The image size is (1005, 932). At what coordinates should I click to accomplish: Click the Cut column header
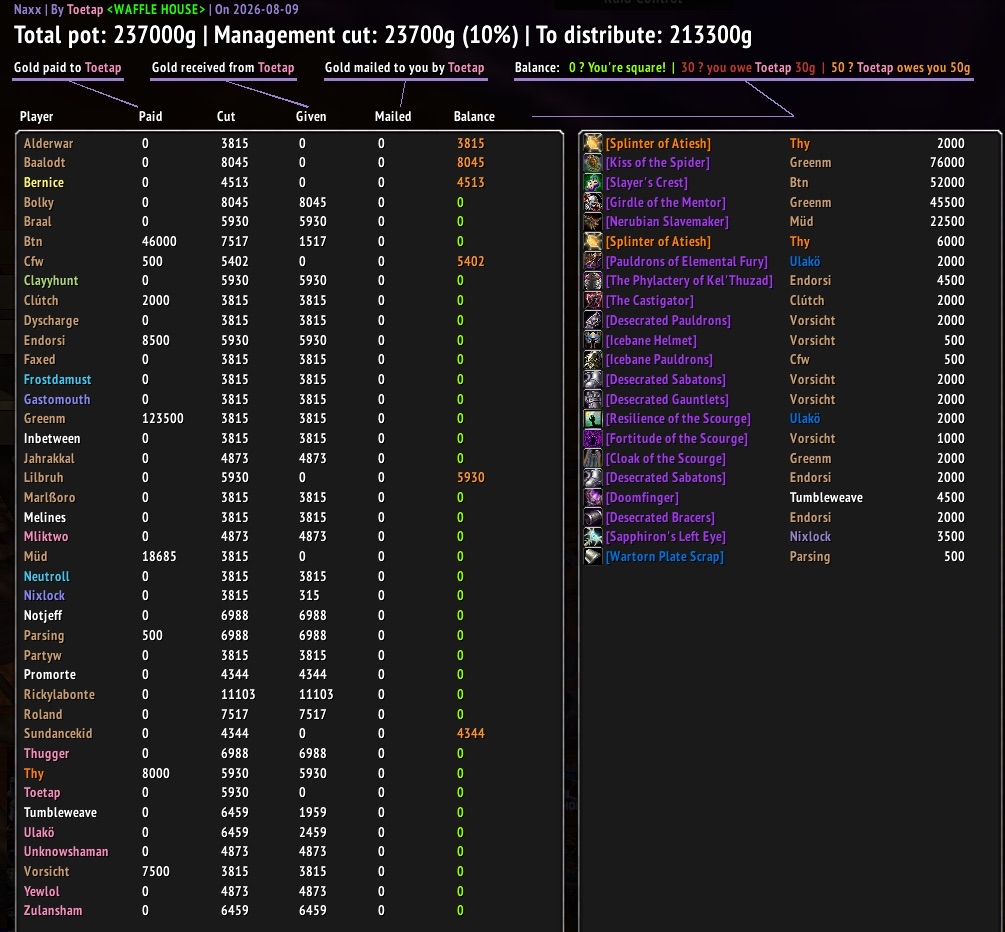[x=226, y=117]
